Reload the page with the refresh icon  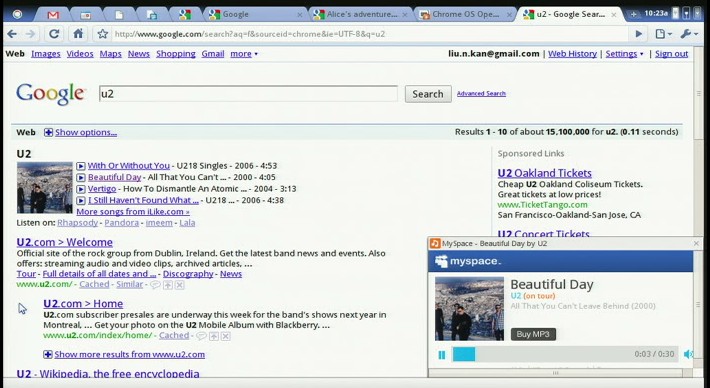point(54,34)
